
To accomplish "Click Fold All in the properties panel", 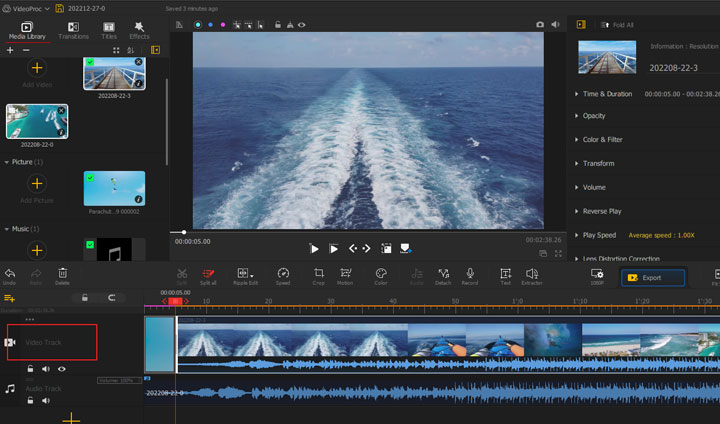I will point(622,24).
